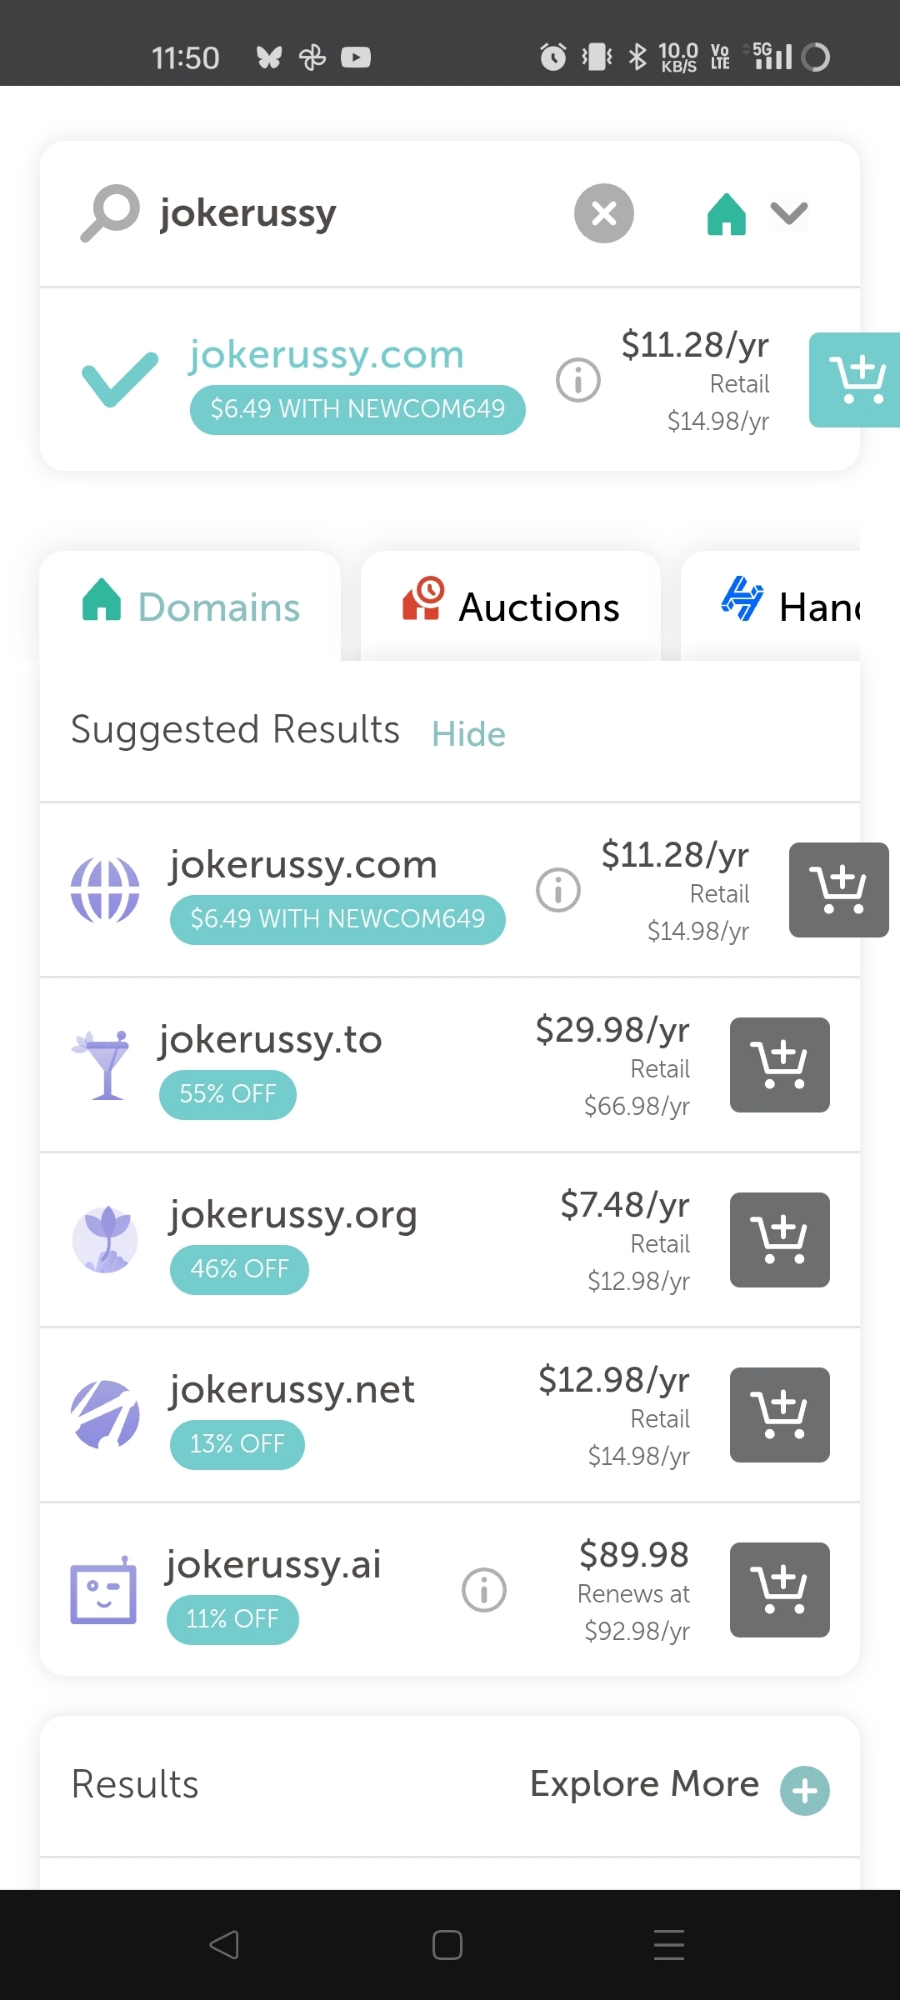Screen dimensions: 900x2000
Task: Show info for jokerussy.ai pricing
Action: point(484,1590)
